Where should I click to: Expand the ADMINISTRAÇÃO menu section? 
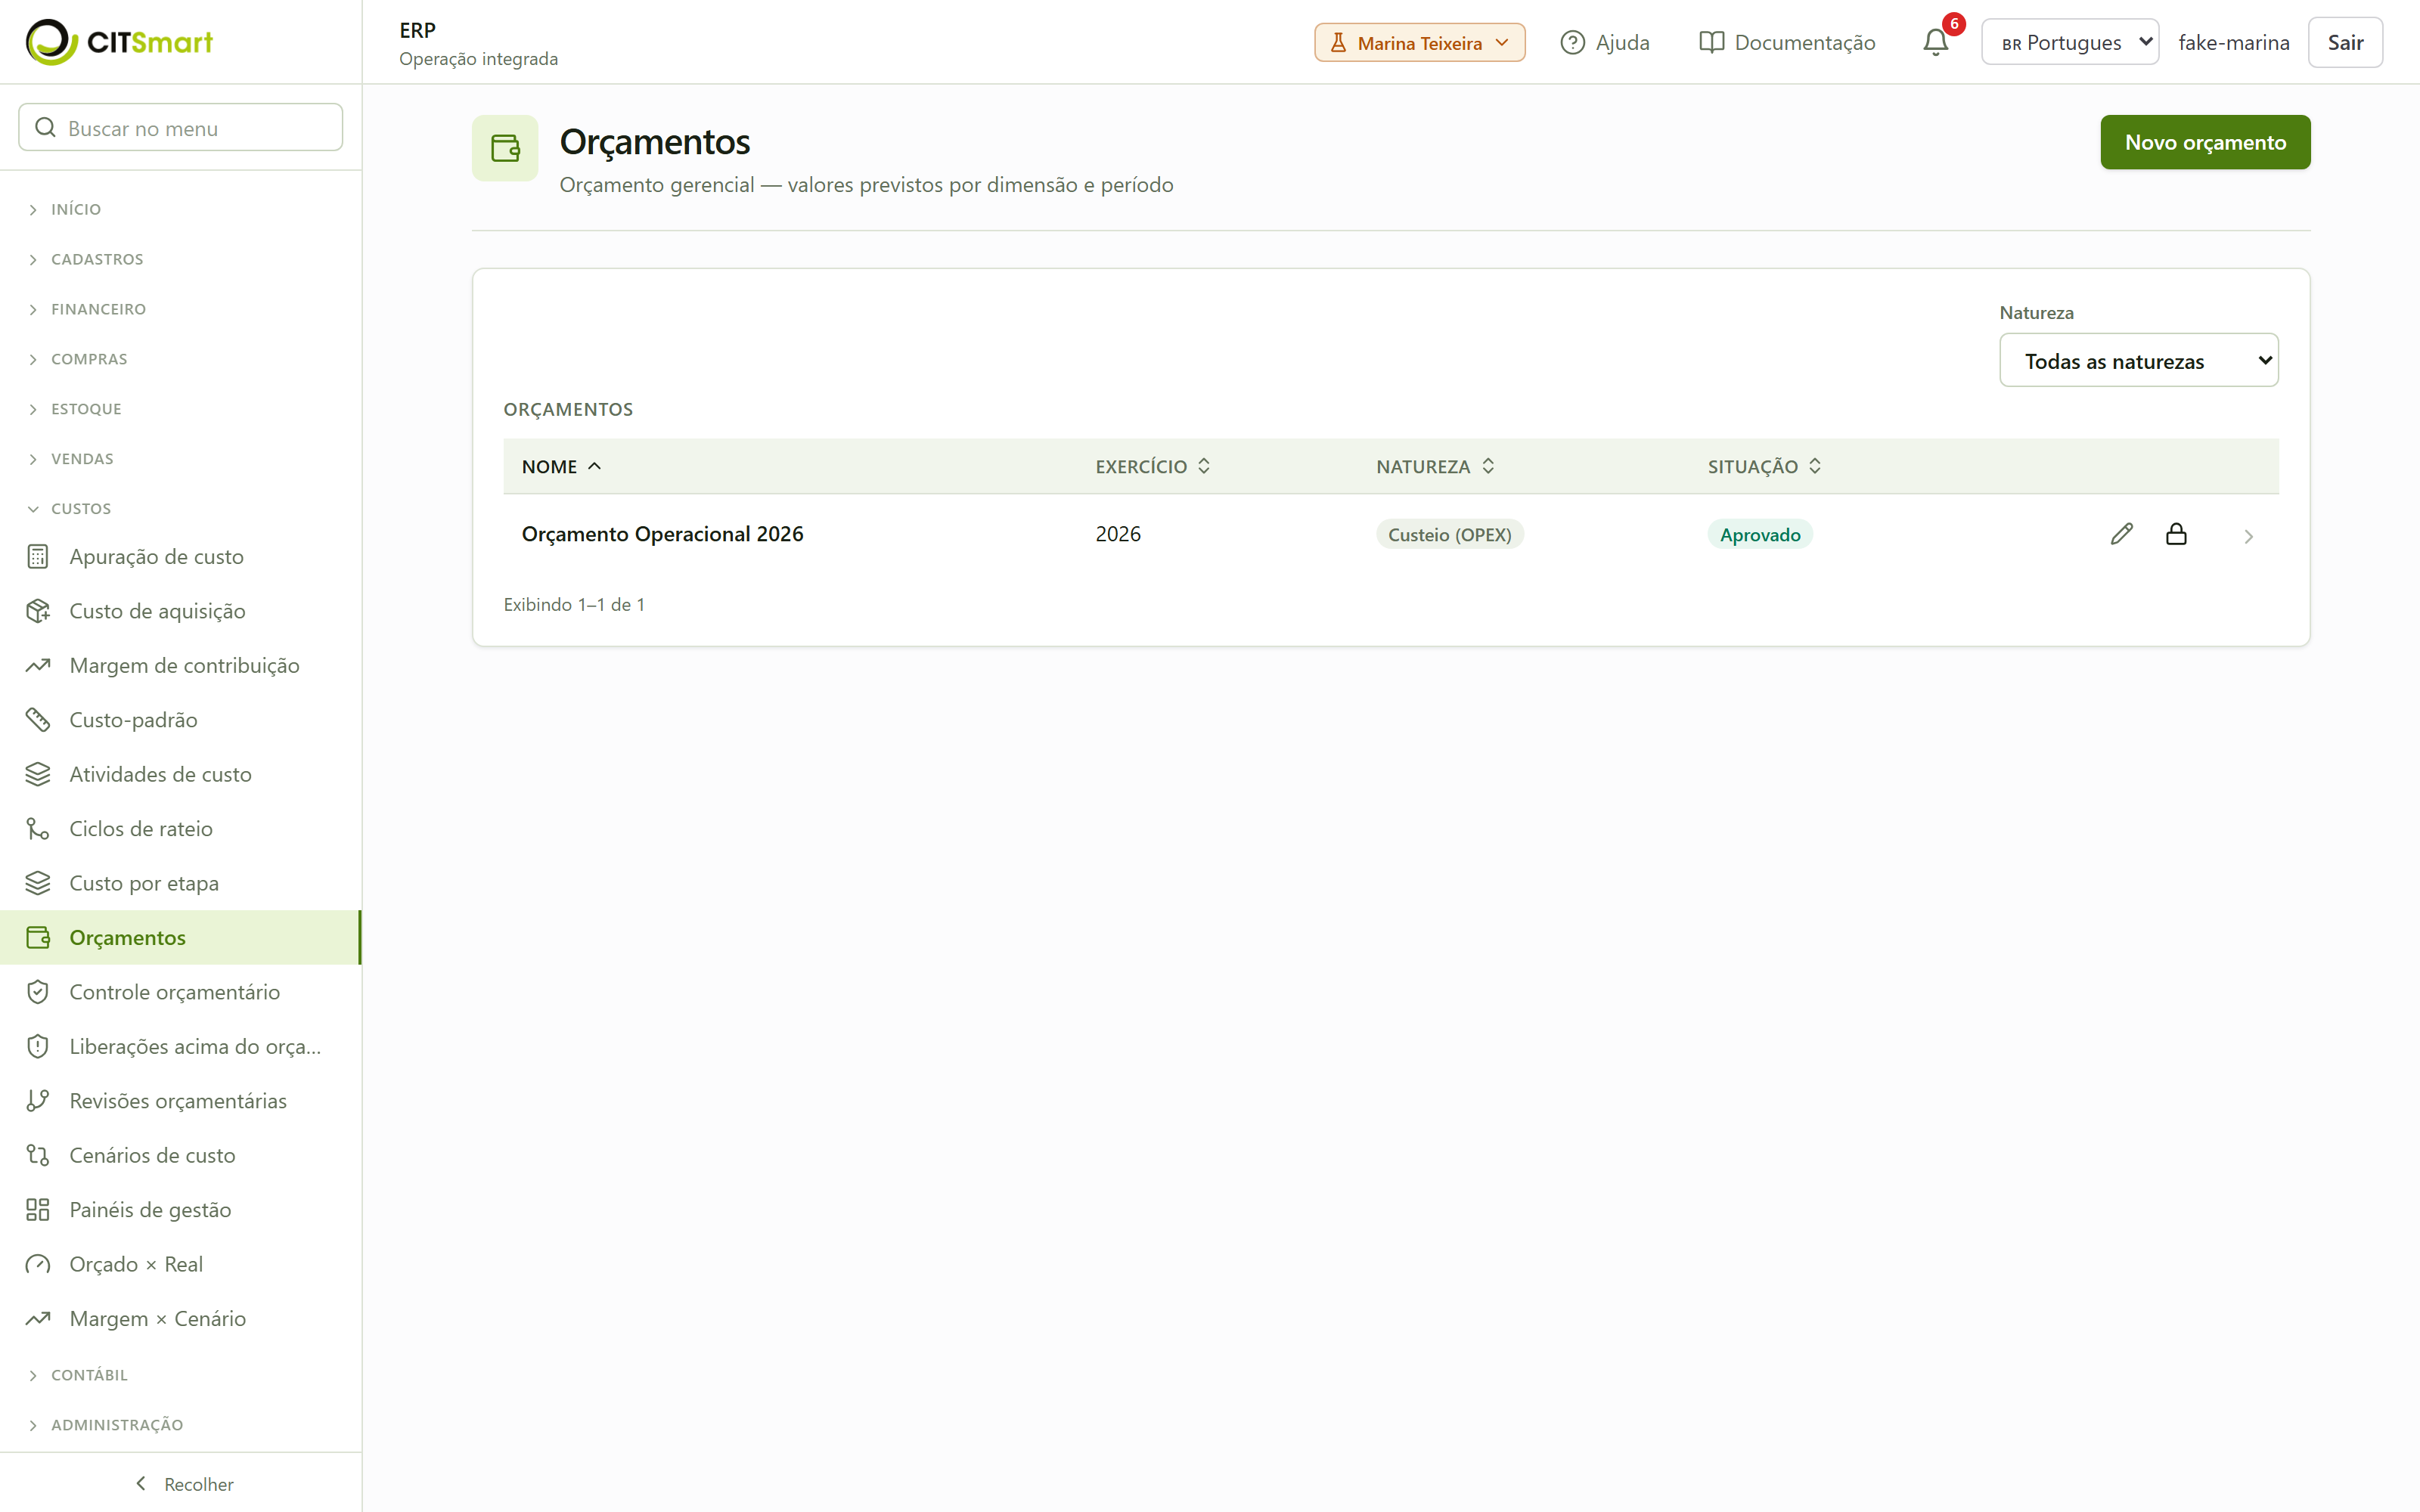tap(180, 1425)
